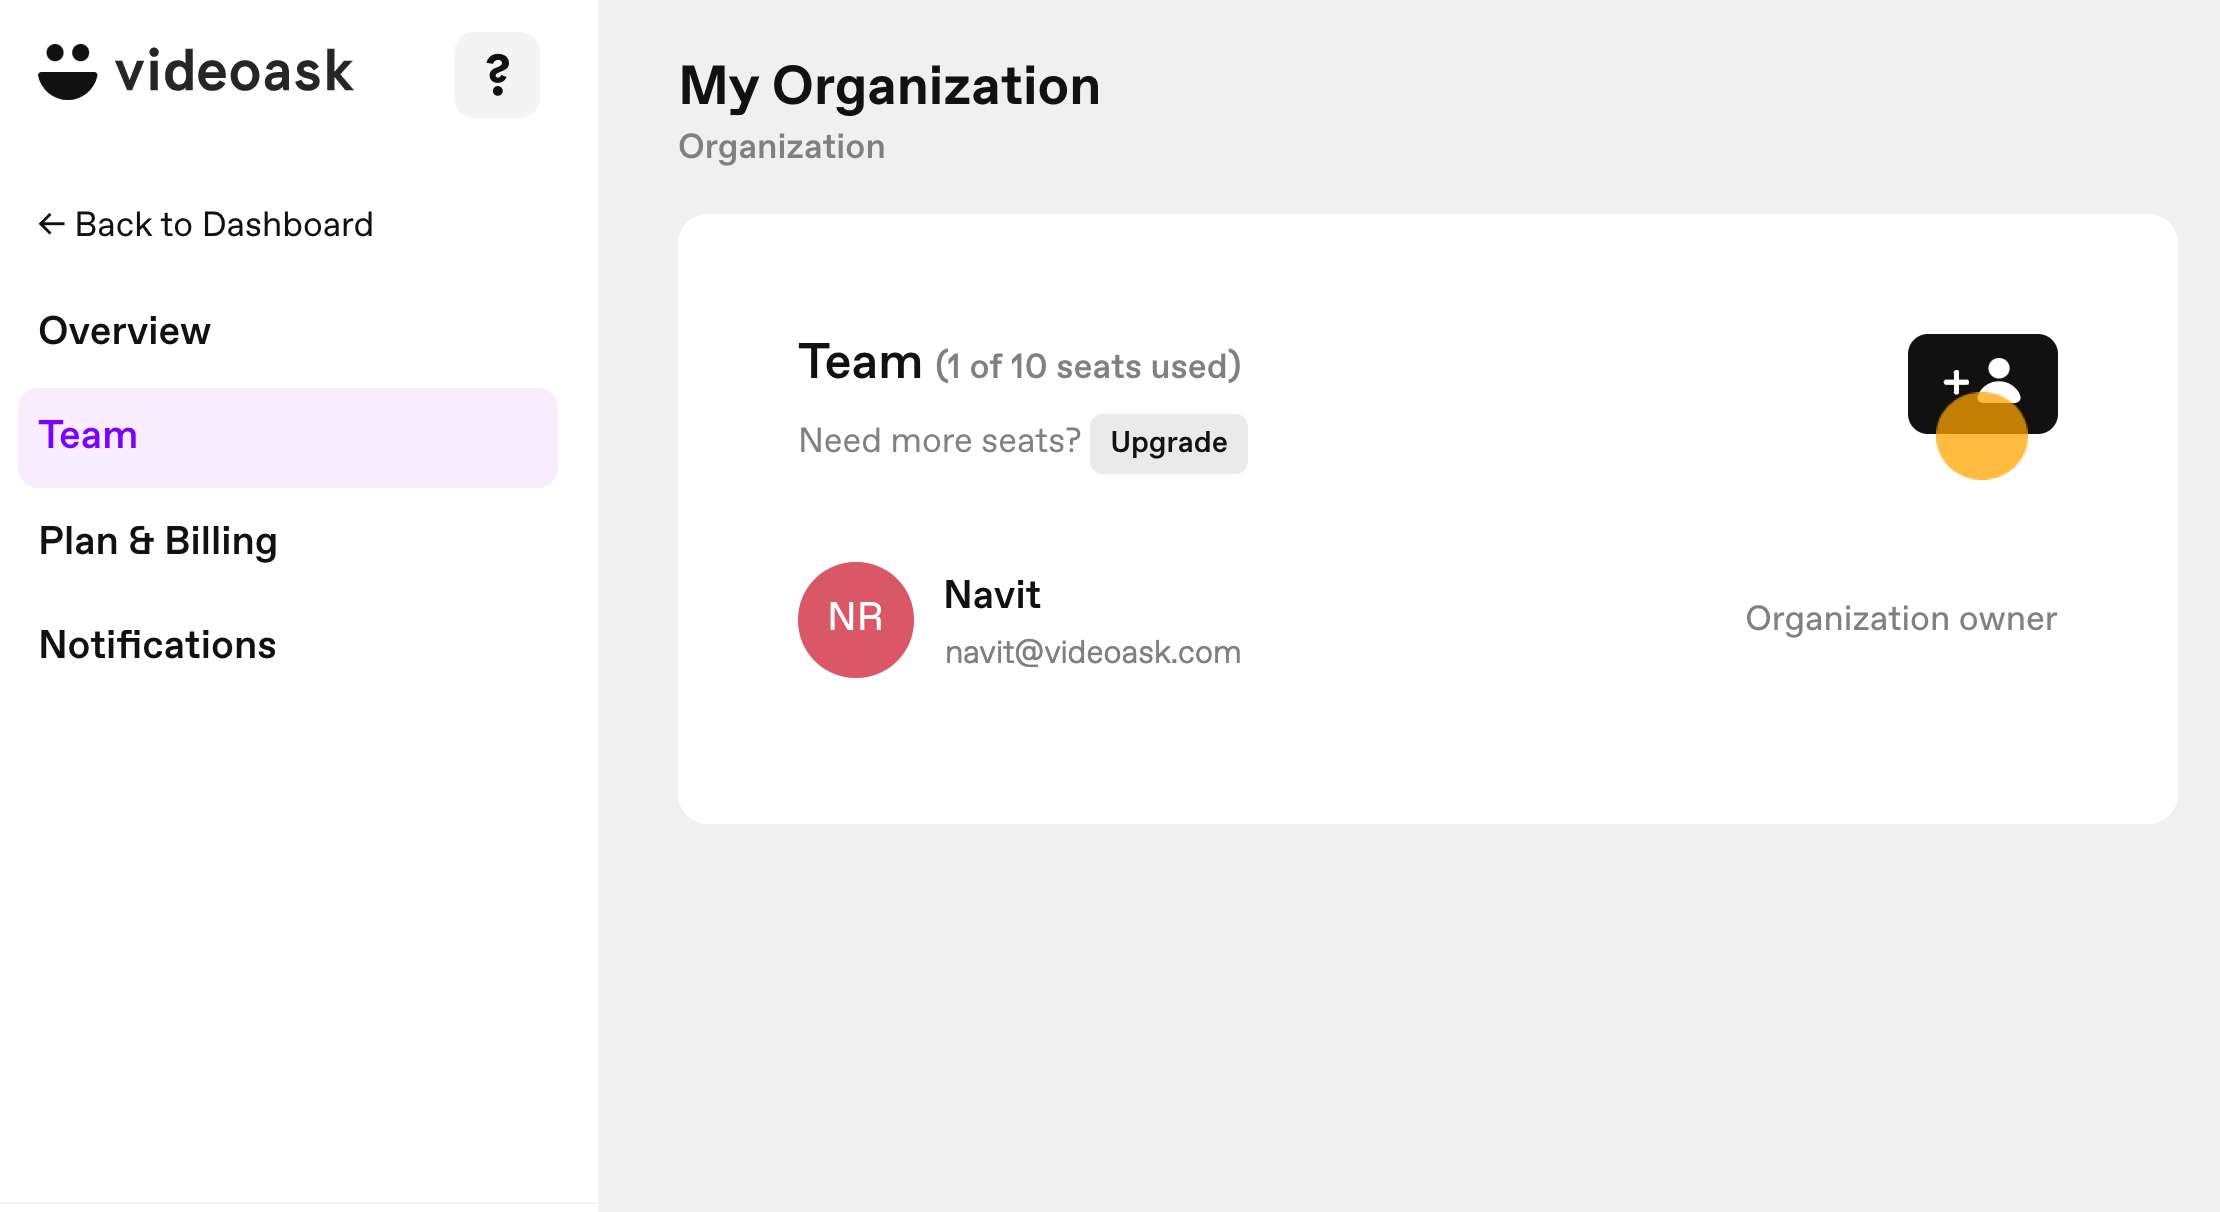
Task: Click the add team member icon
Action: pyautogui.click(x=1982, y=384)
